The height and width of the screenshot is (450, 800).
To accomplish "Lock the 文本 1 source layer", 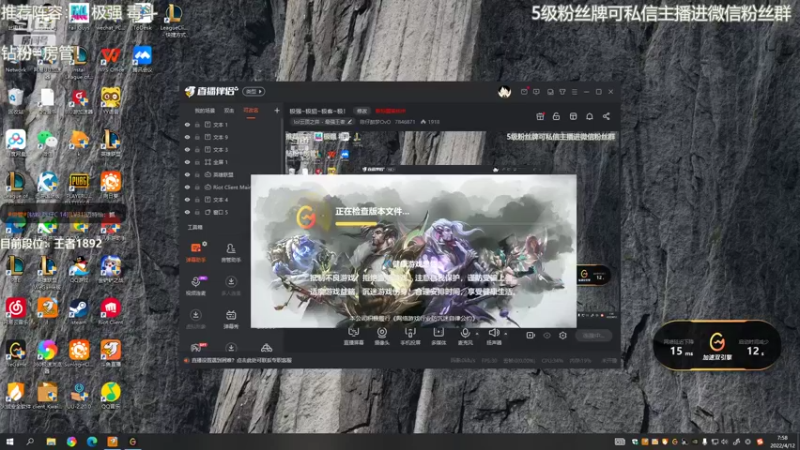I will pyautogui.click(x=197, y=124).
